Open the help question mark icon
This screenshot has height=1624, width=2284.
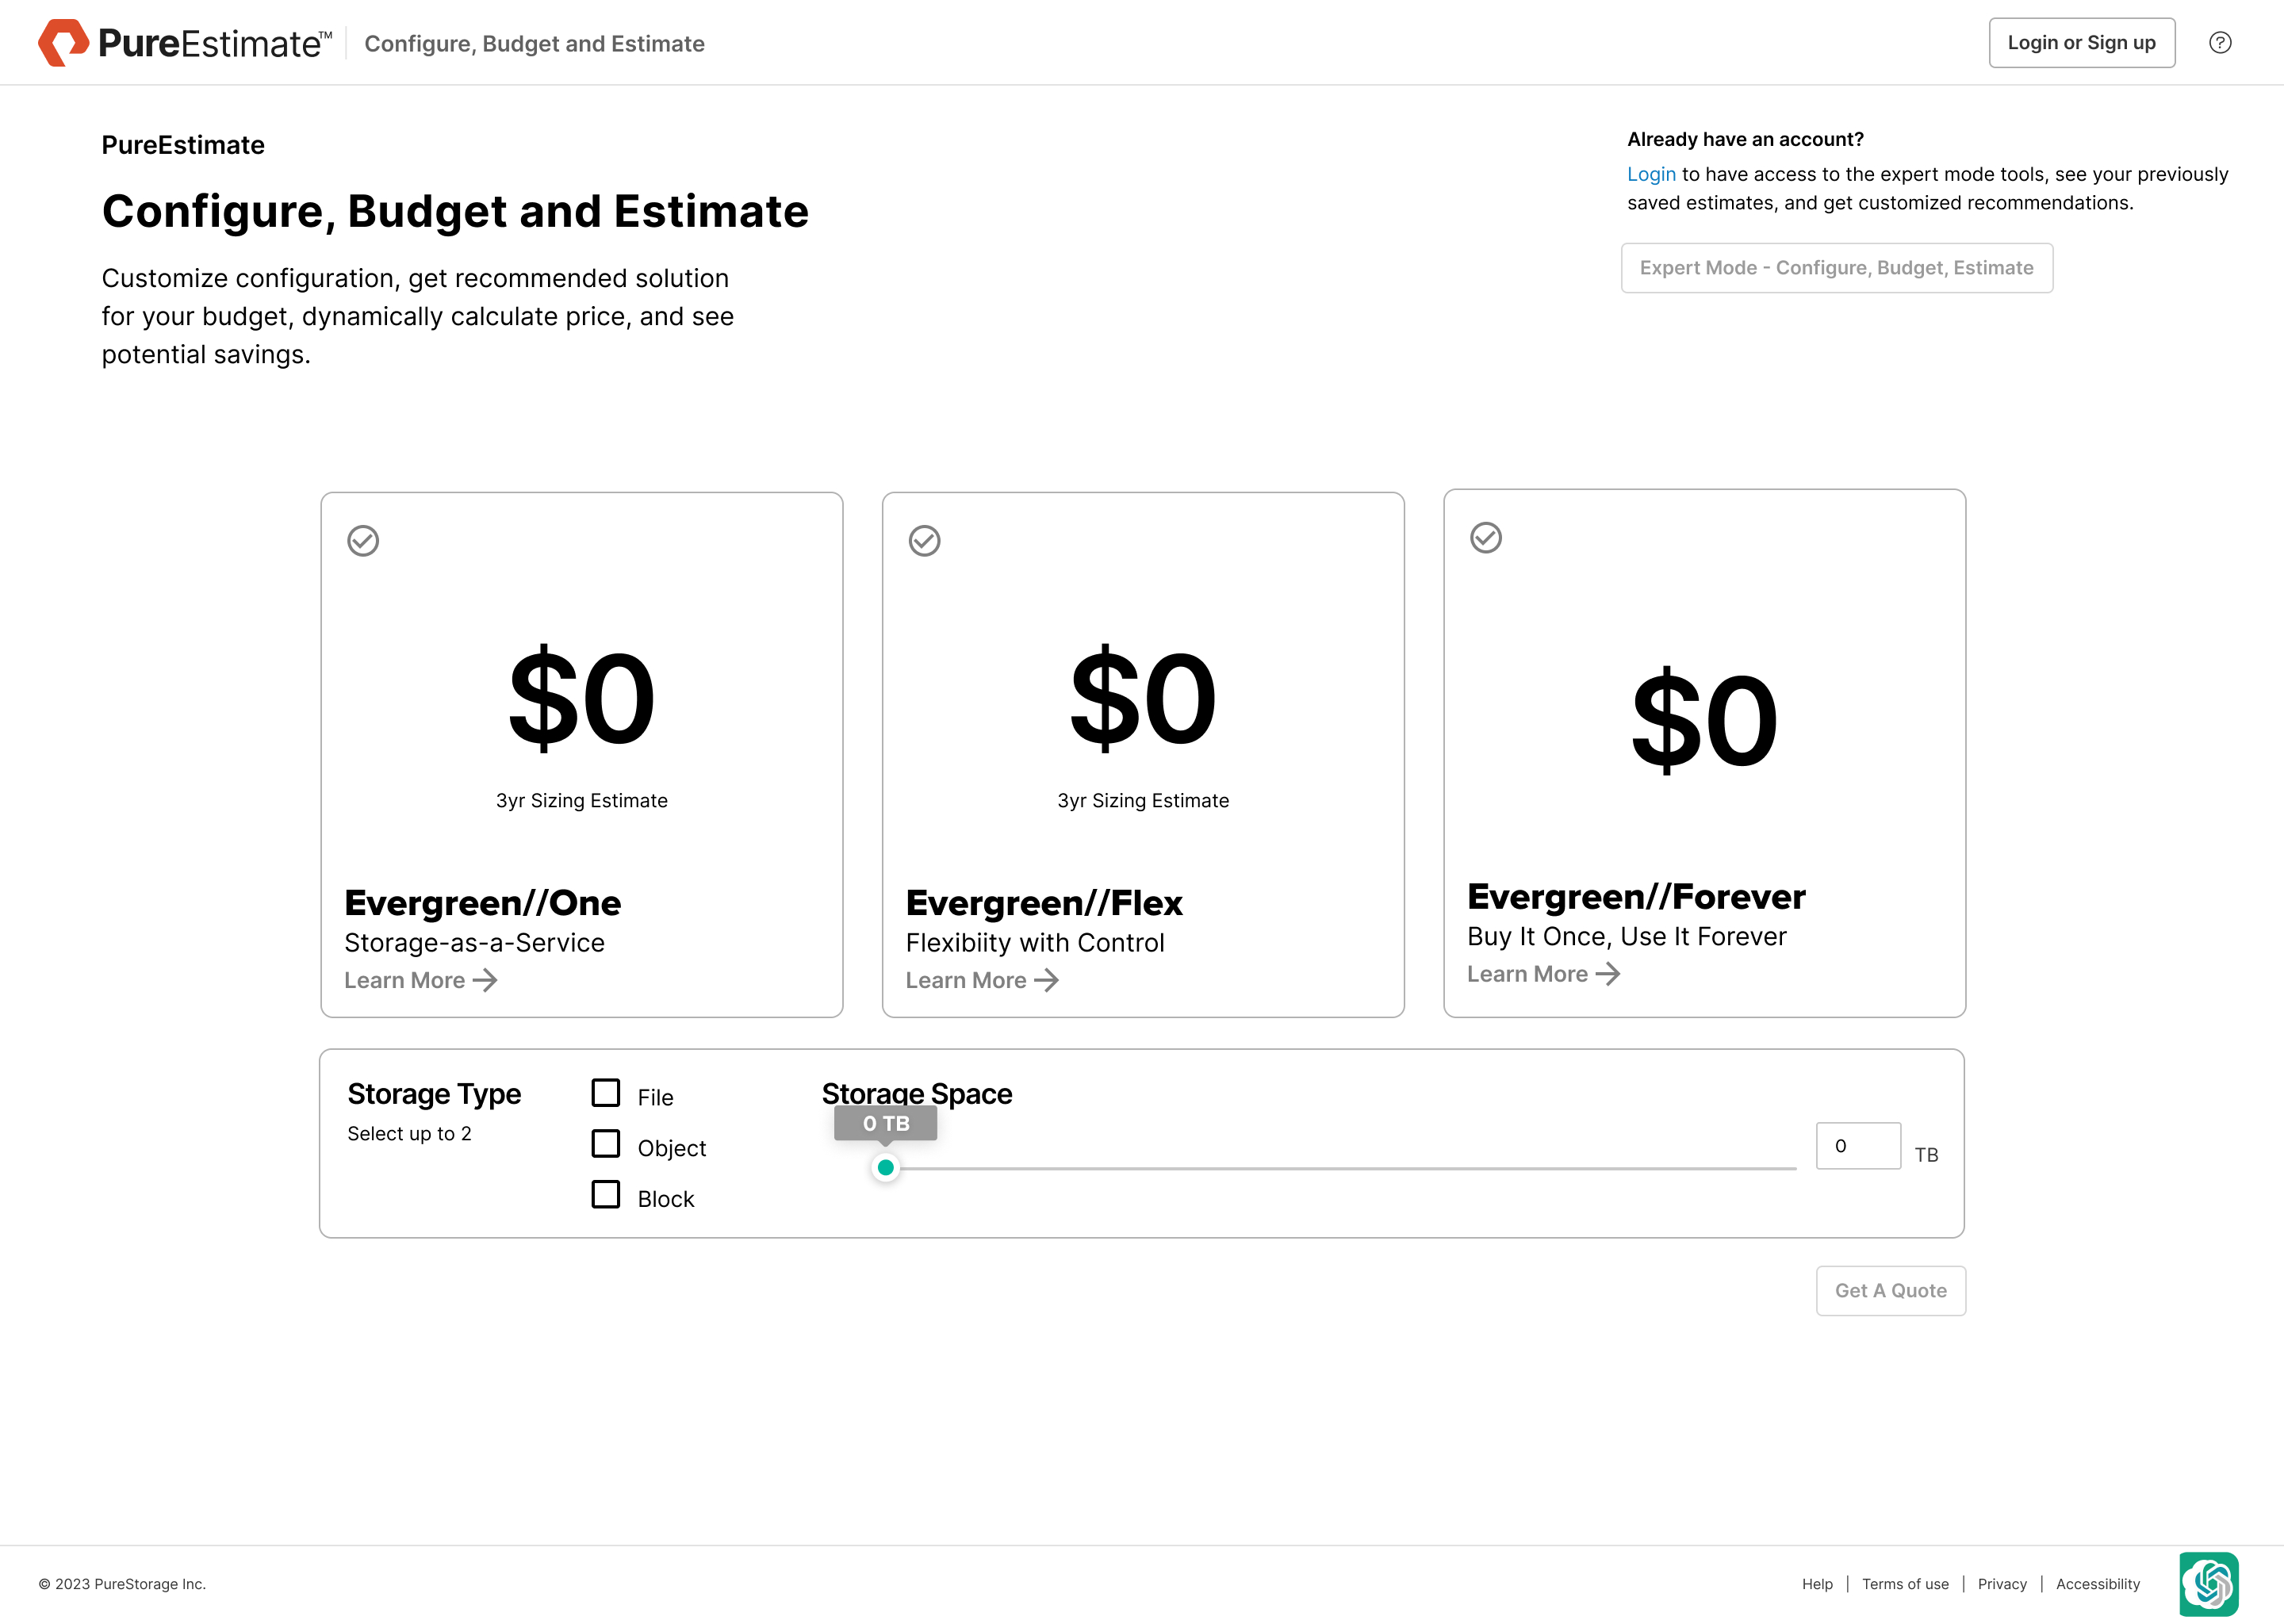click(x=2219, y=43)
